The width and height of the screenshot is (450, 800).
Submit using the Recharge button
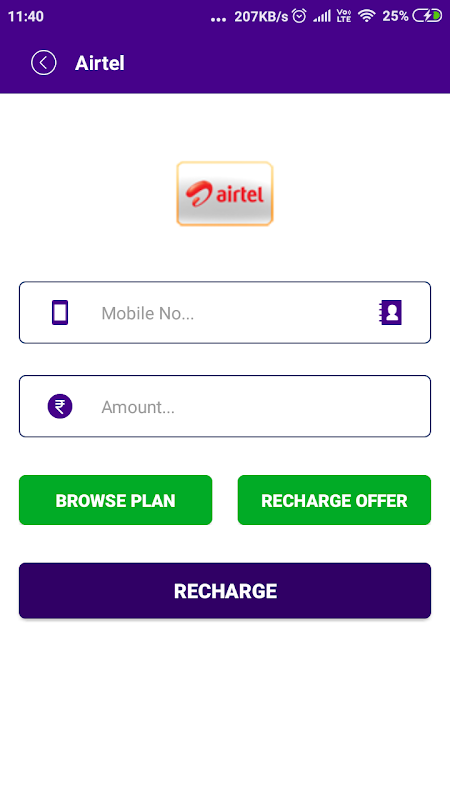[x=225, y=591]
